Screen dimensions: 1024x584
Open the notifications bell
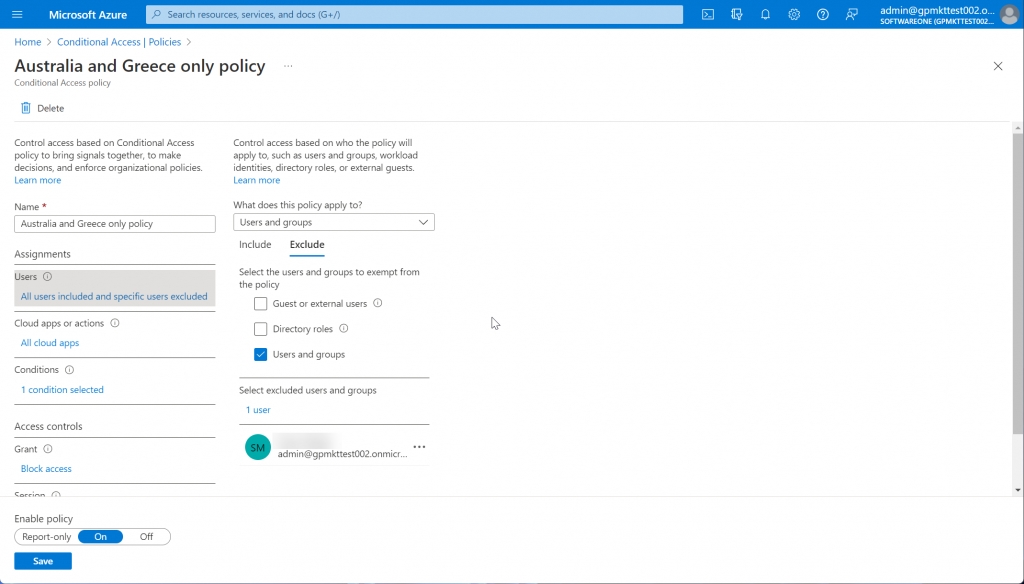click(x=765, y=14)
